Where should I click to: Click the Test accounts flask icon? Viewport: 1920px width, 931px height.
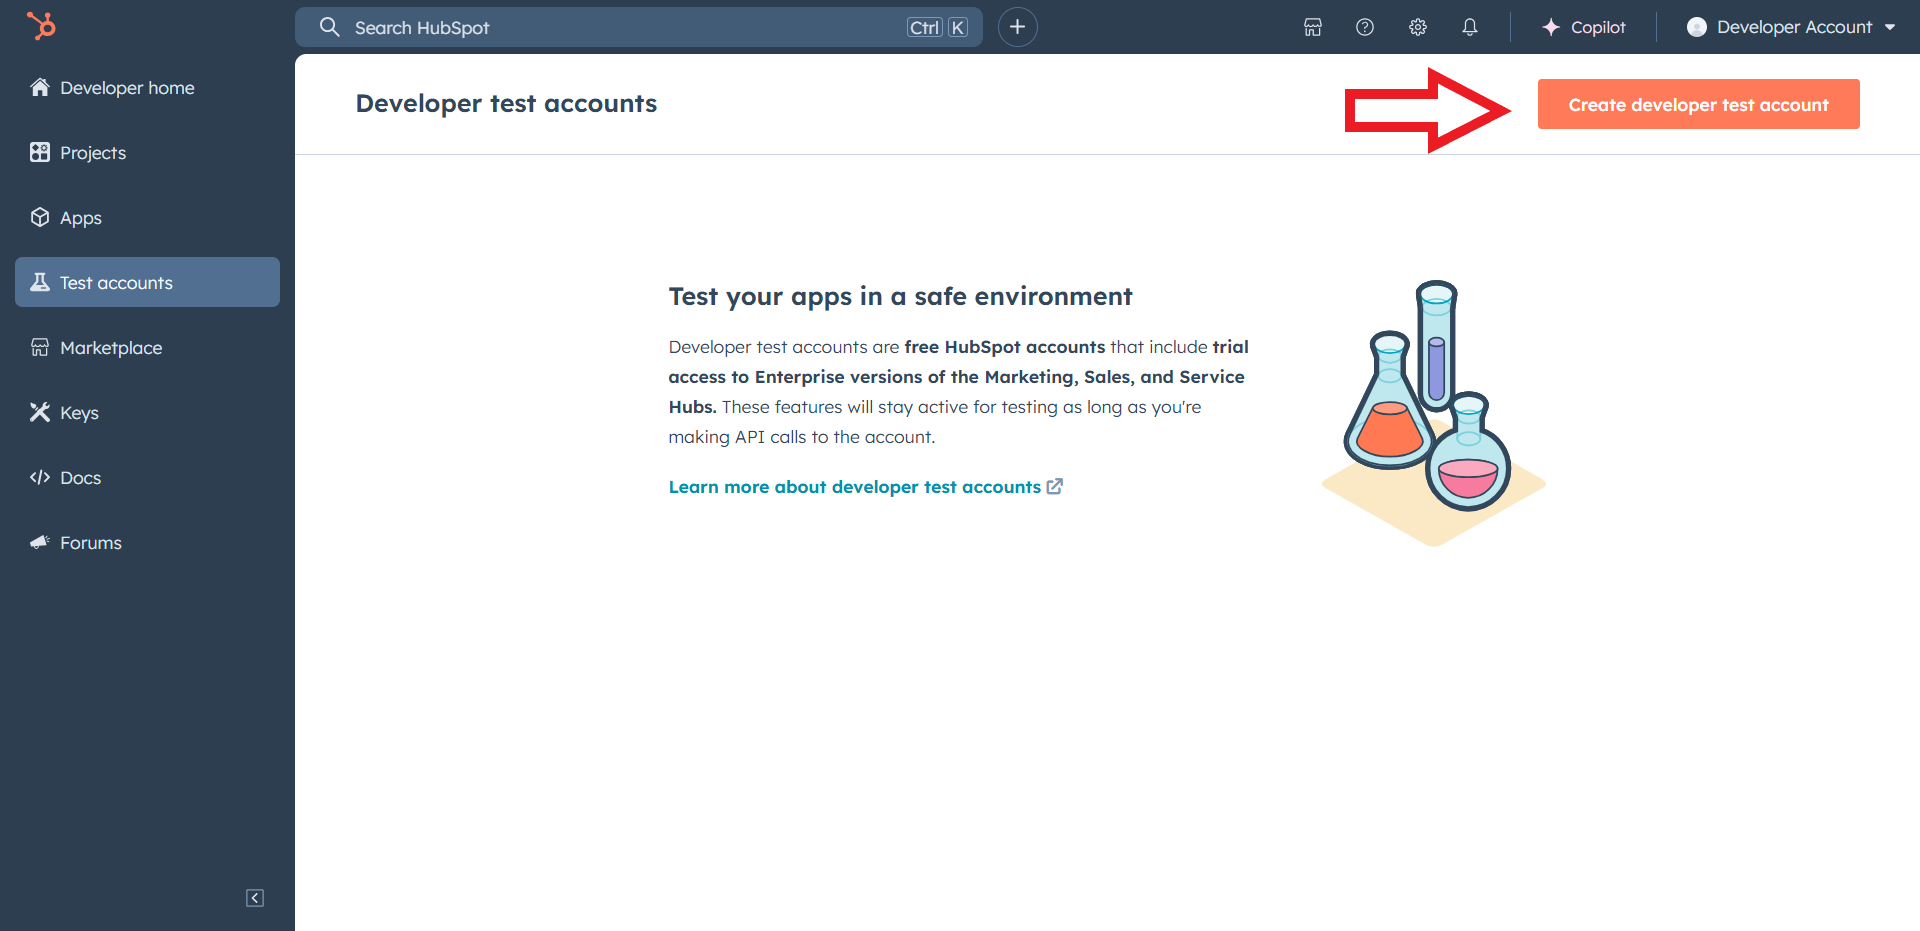coord(40,282)
